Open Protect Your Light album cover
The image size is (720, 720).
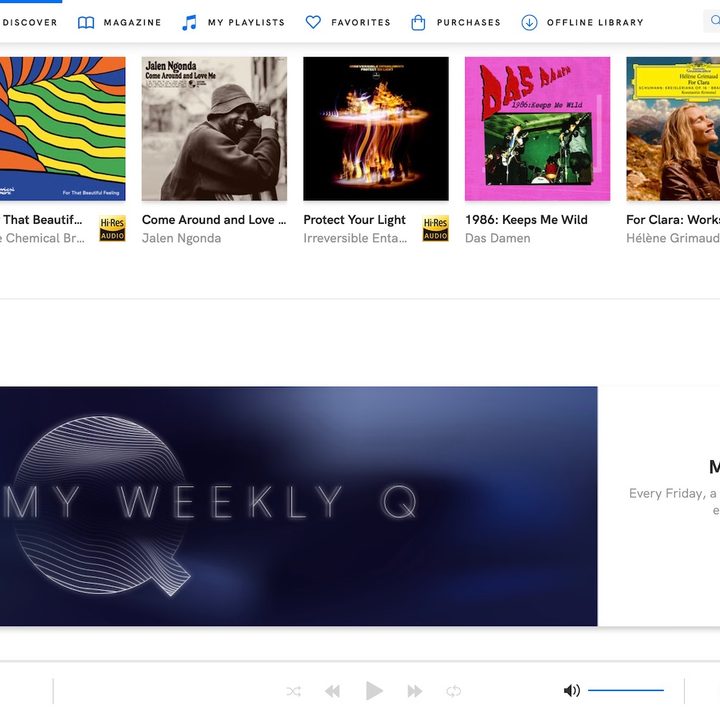[376, 129]
